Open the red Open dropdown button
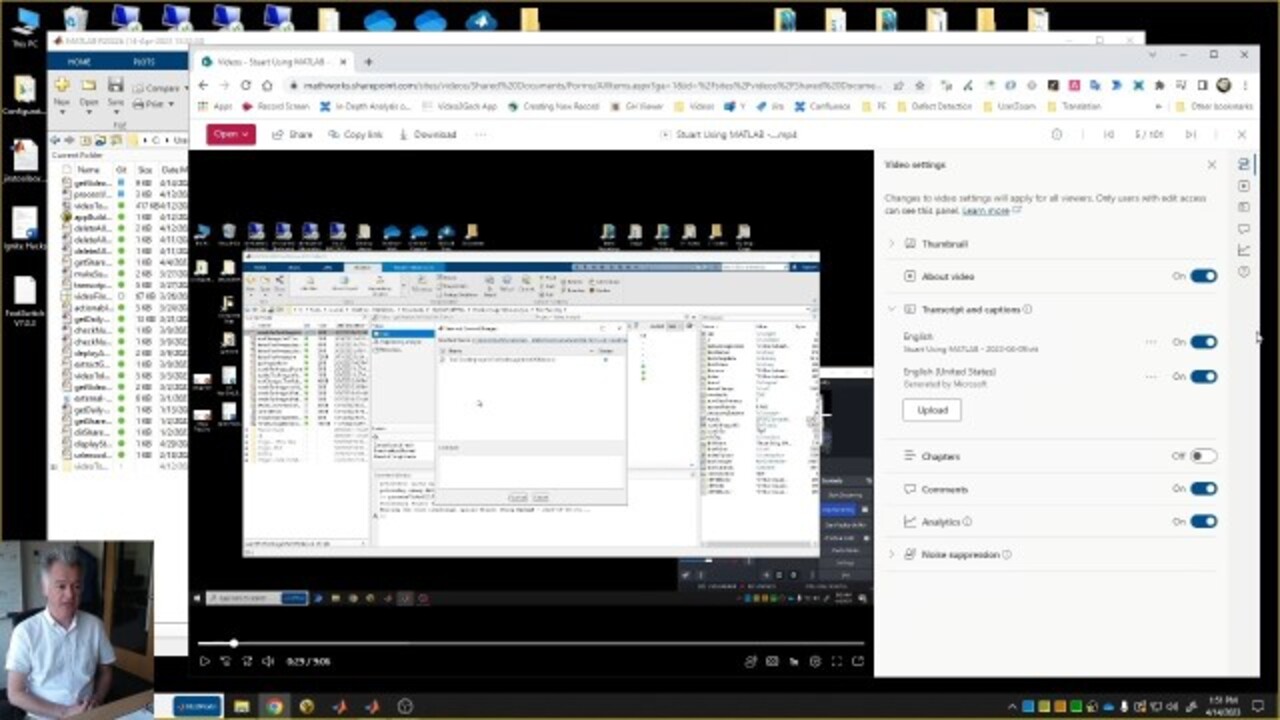1280x720 pixels. click(231, 134)
